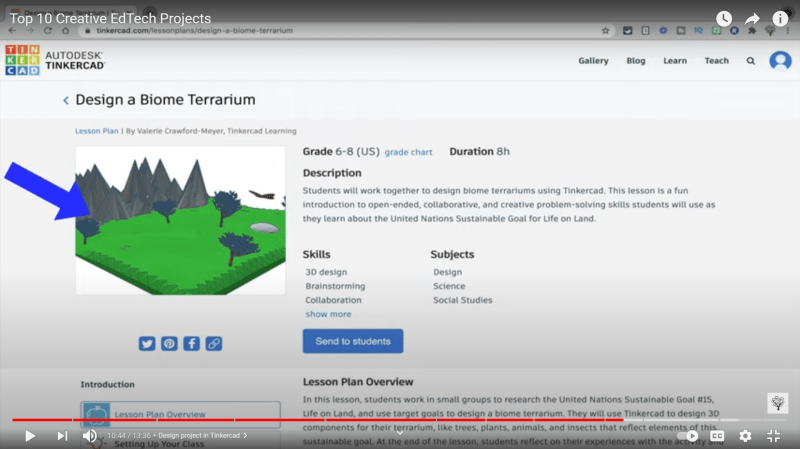
Task: Open the Gallery nav menu item
Action: pyautogui.click(x=593, y=61)
